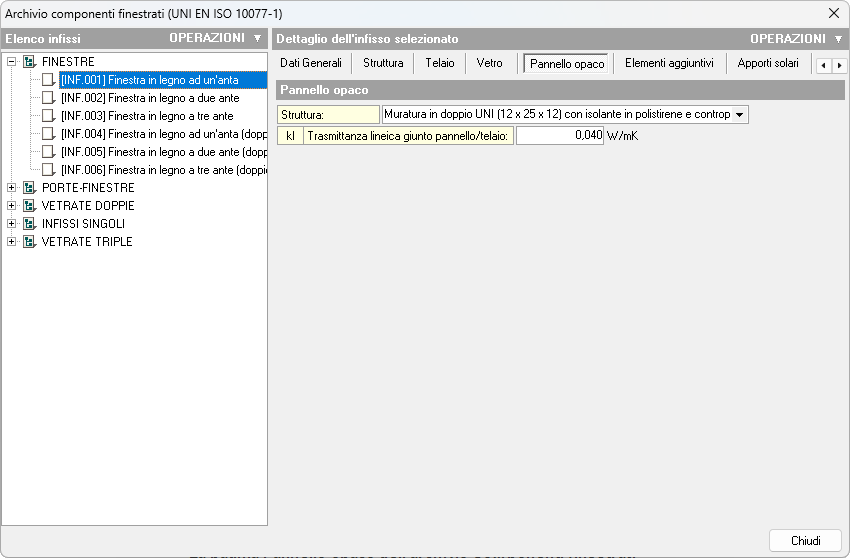Expand the PORTE-FINESTRE tree node

pos(11,188)
